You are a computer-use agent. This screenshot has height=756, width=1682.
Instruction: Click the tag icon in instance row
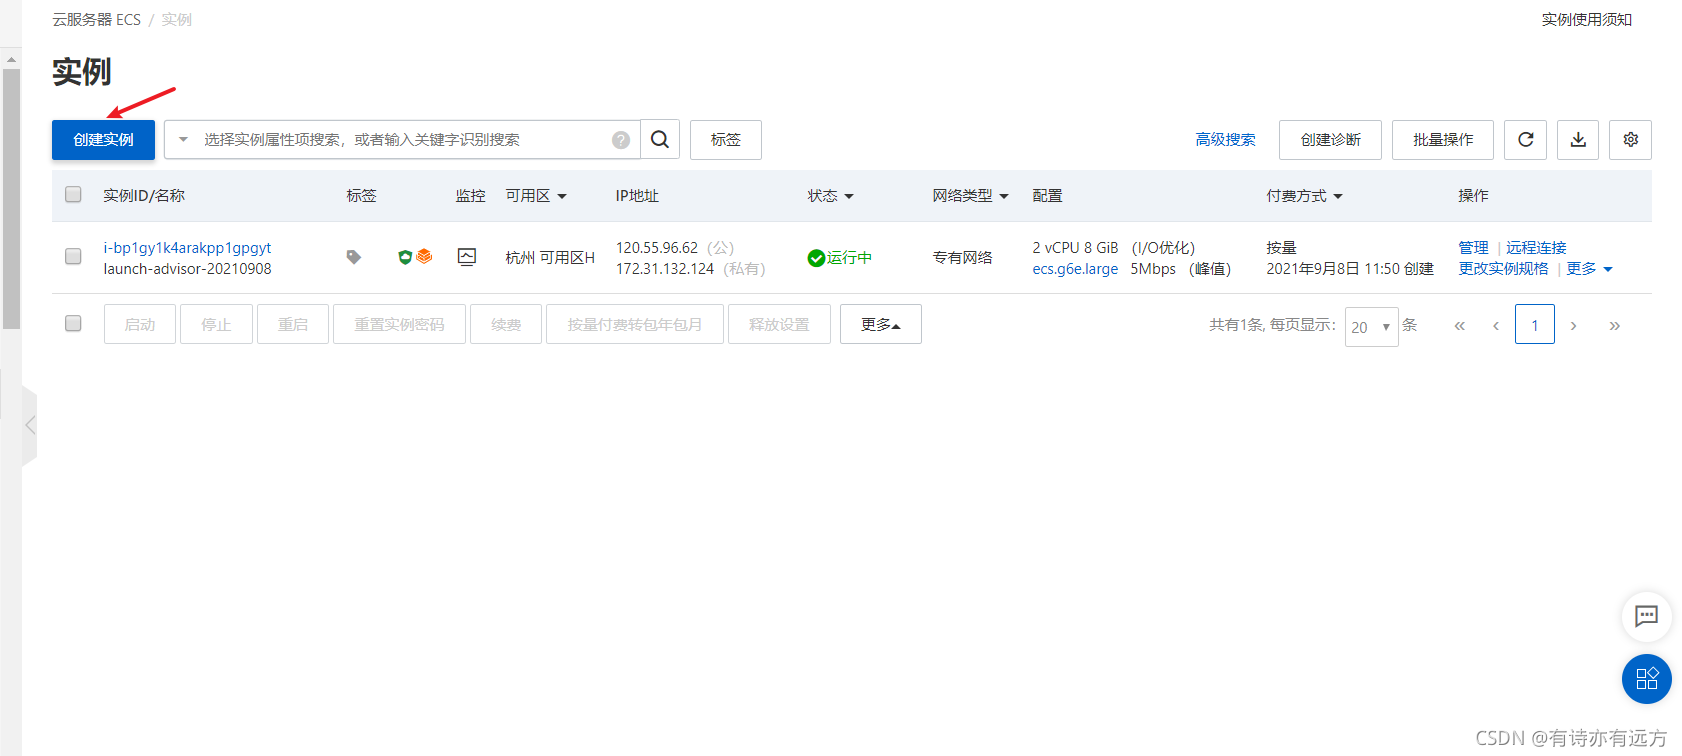coord(354,257)
